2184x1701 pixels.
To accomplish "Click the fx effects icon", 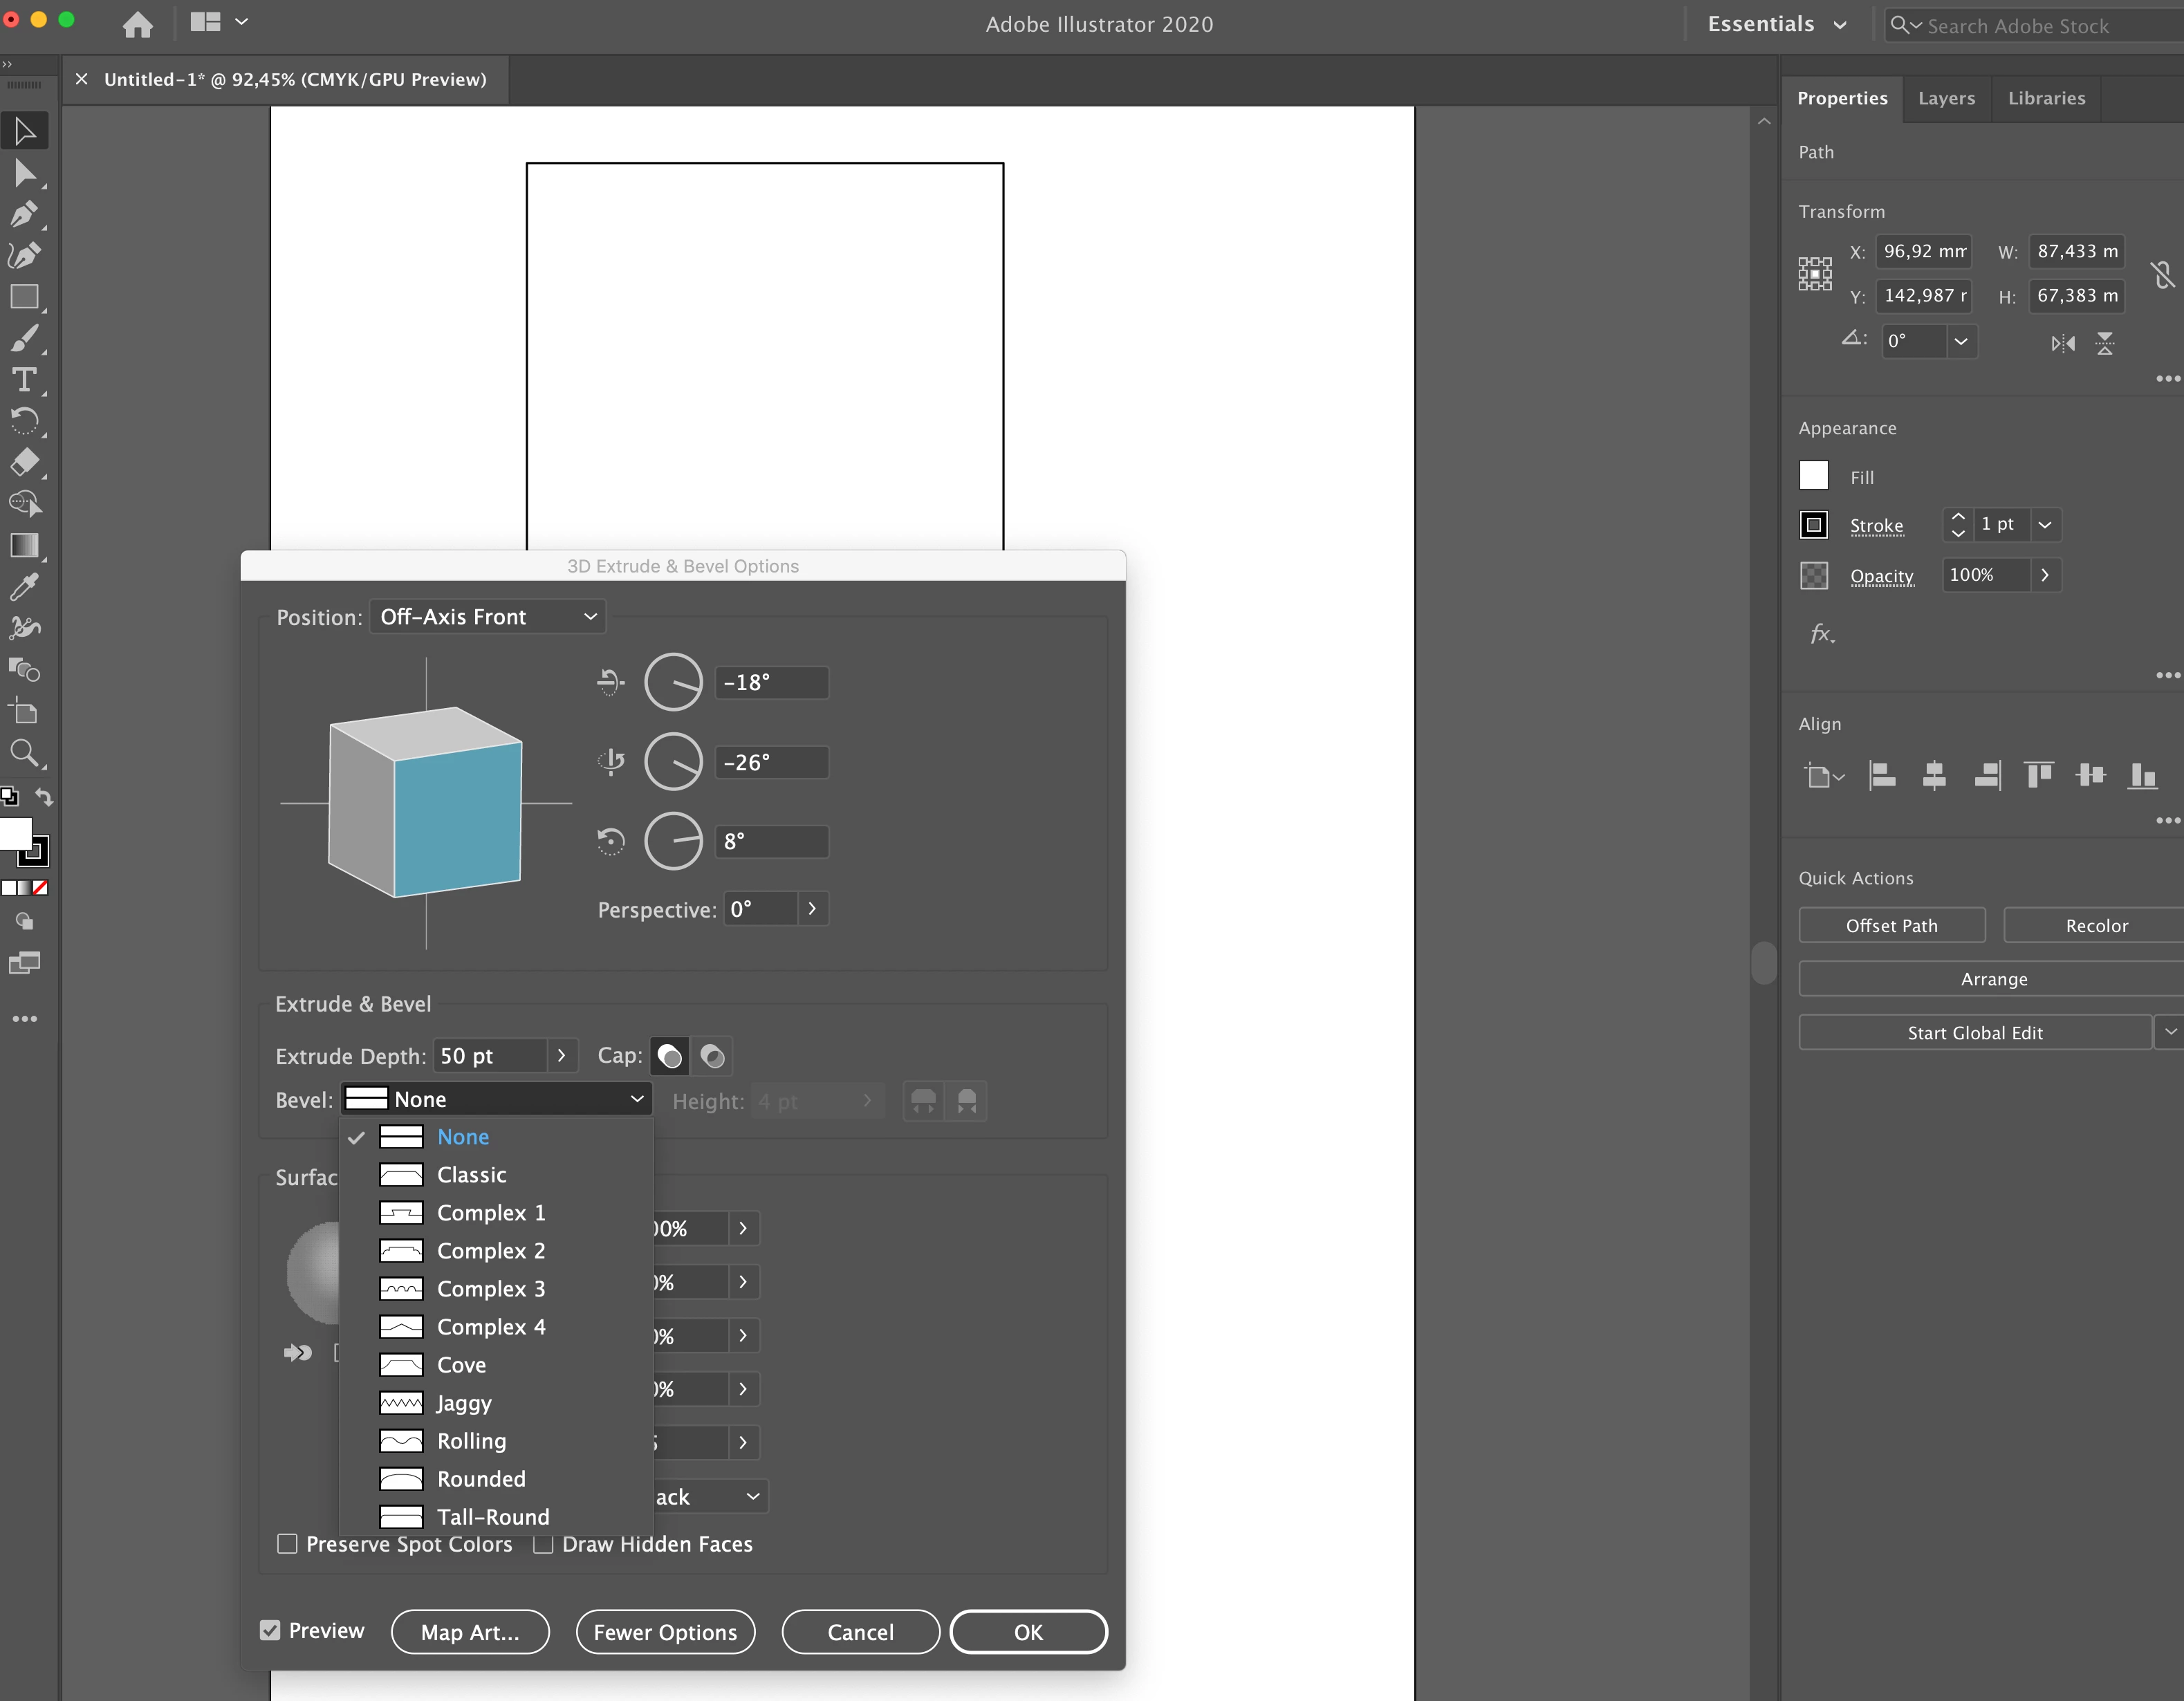I will (1821, 634).
